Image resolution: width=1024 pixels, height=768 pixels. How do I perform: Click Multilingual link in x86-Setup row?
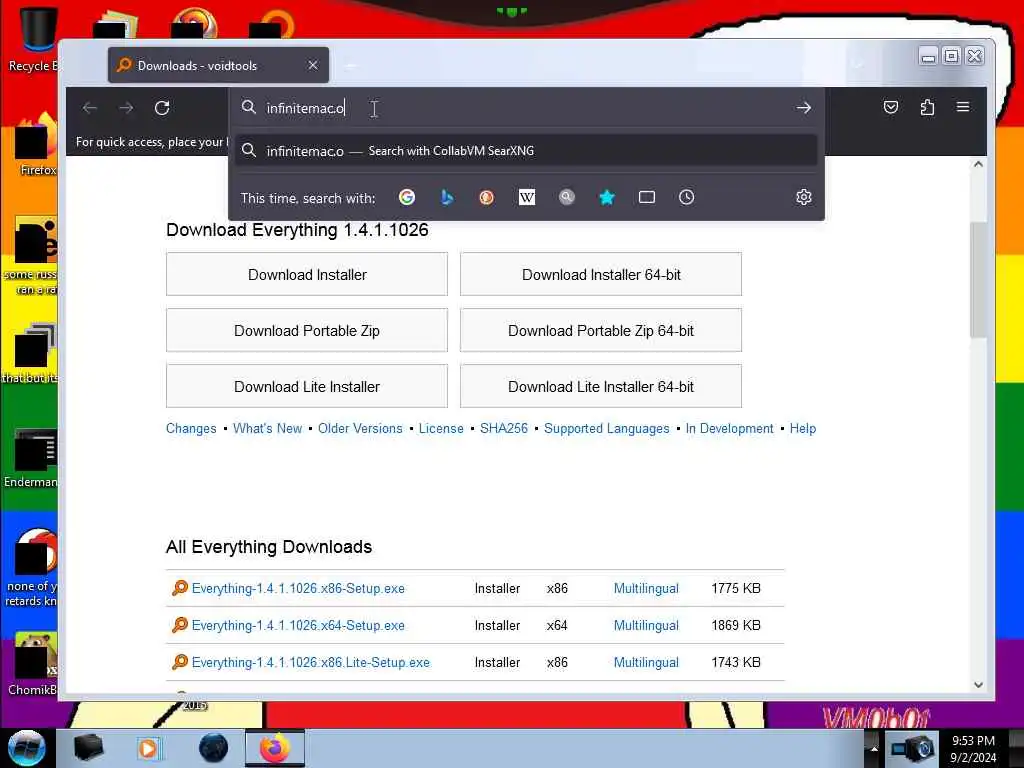[646, 588]
